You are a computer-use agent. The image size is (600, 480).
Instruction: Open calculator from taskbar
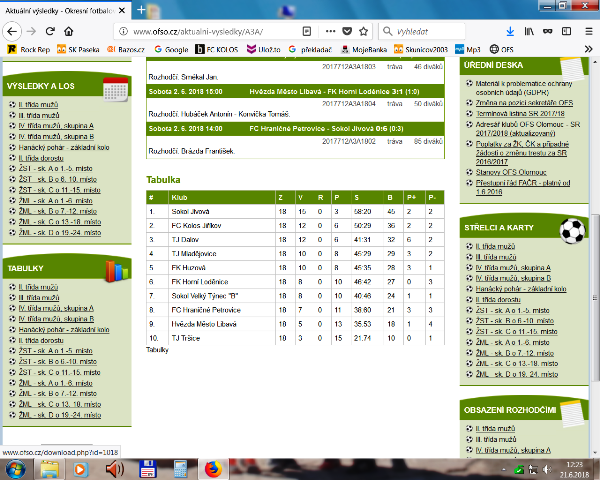point(180,469)
